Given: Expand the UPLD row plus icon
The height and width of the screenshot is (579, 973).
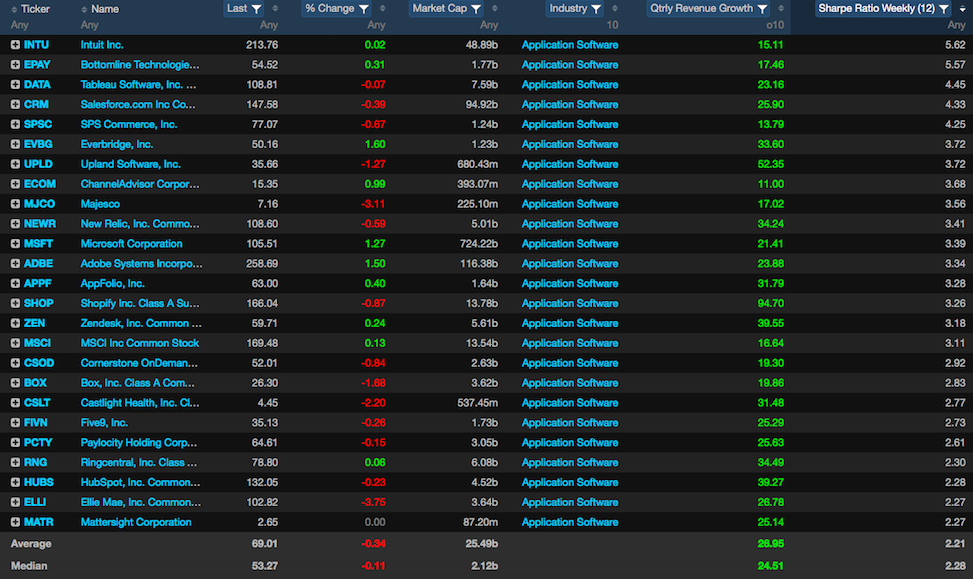Looking at the screenshot, I should coord(15,164).
